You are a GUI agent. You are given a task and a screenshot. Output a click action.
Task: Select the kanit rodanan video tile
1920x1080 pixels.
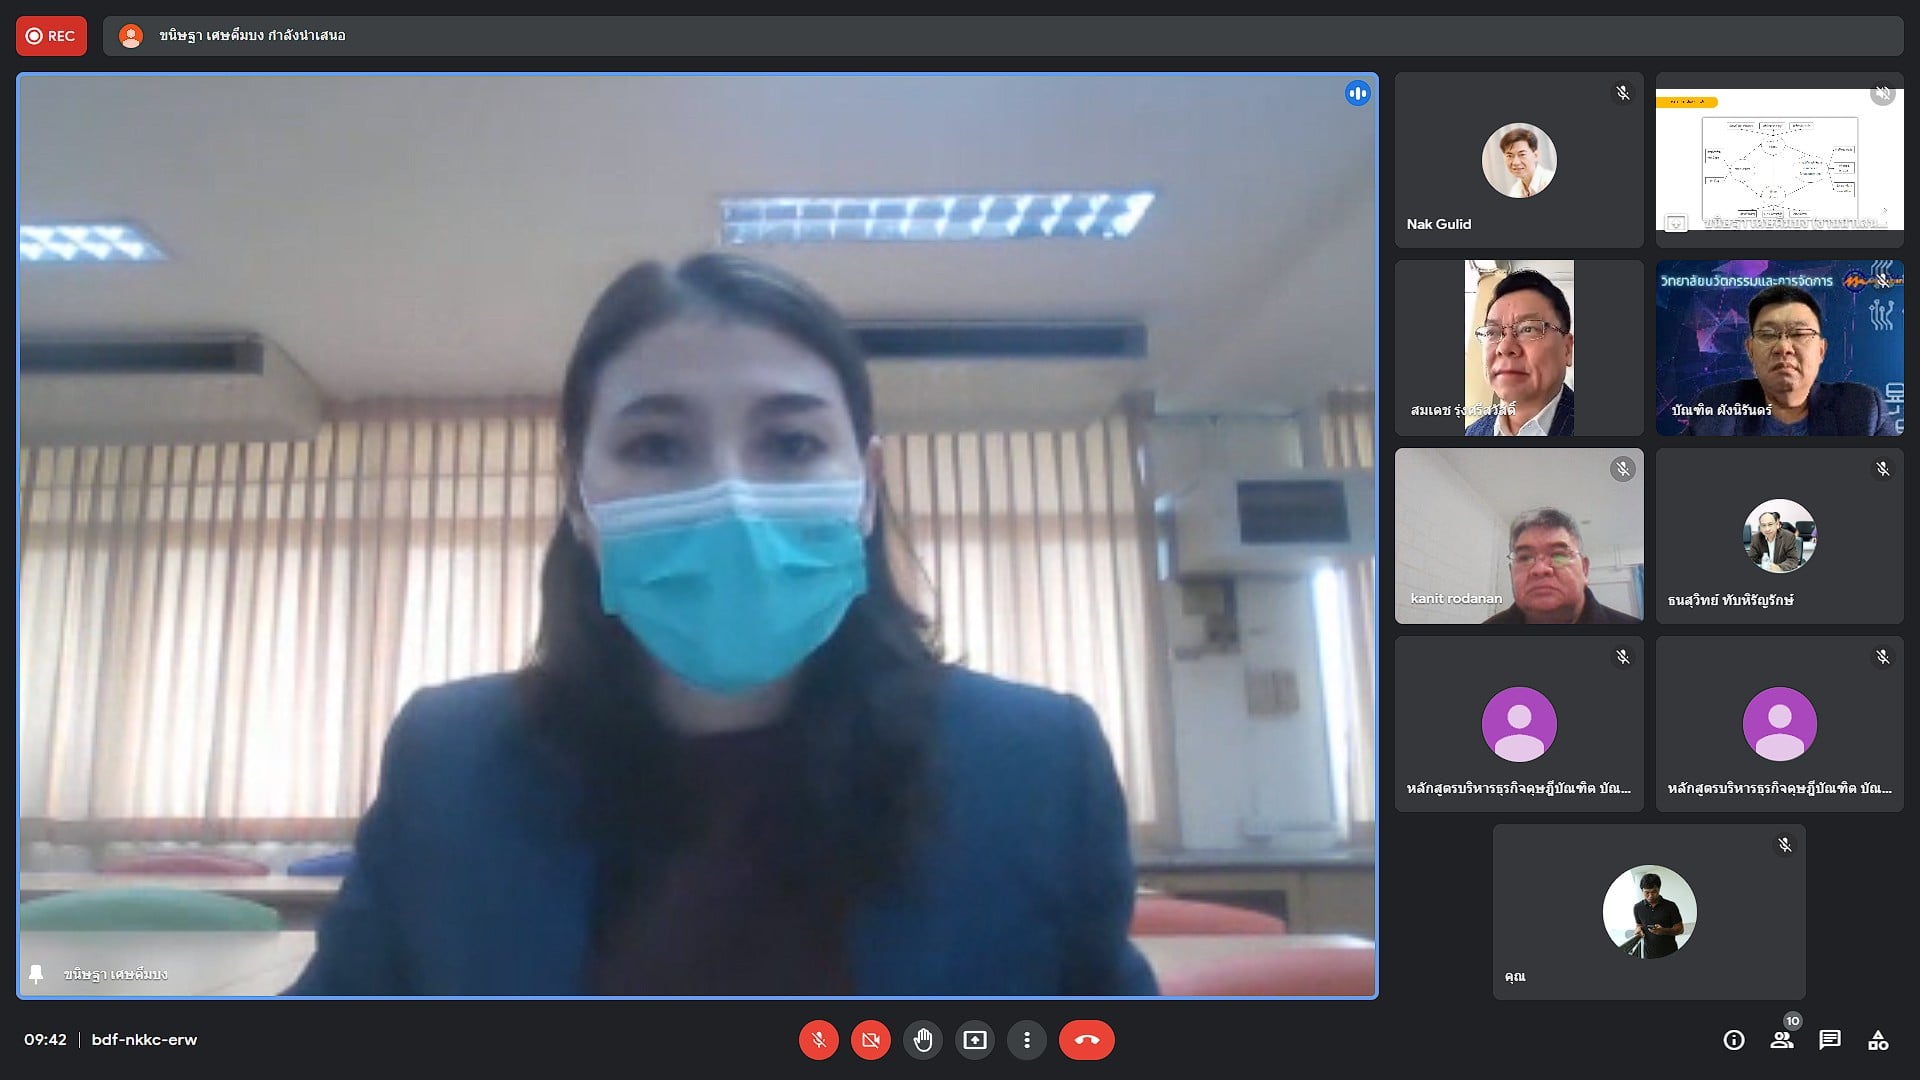pyautogui.click(x=1518, y=536)
